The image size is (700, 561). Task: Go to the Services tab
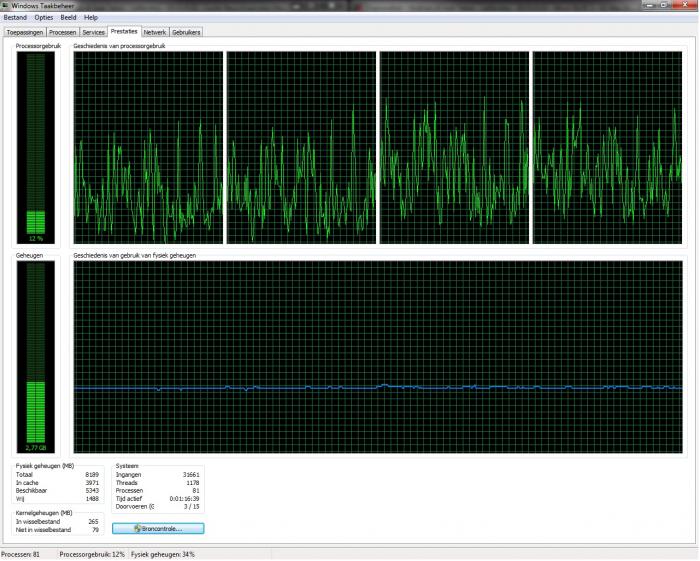93,32
